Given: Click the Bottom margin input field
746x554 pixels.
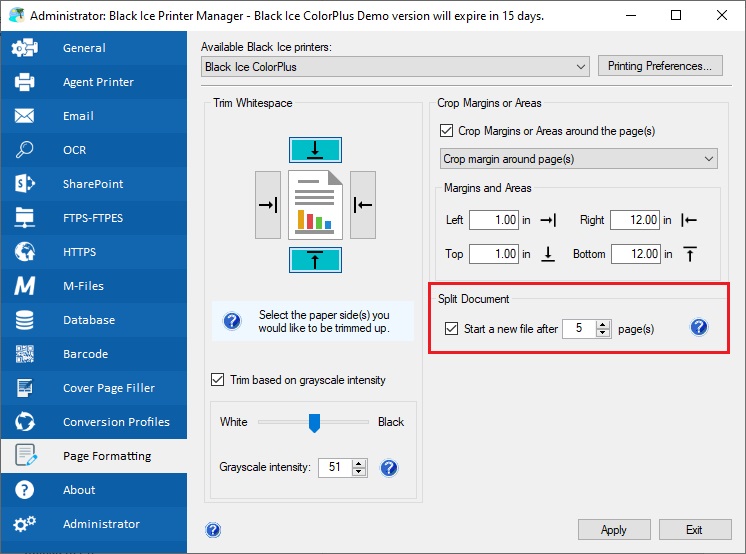Looking at the screenshot, I should point(636,254).
